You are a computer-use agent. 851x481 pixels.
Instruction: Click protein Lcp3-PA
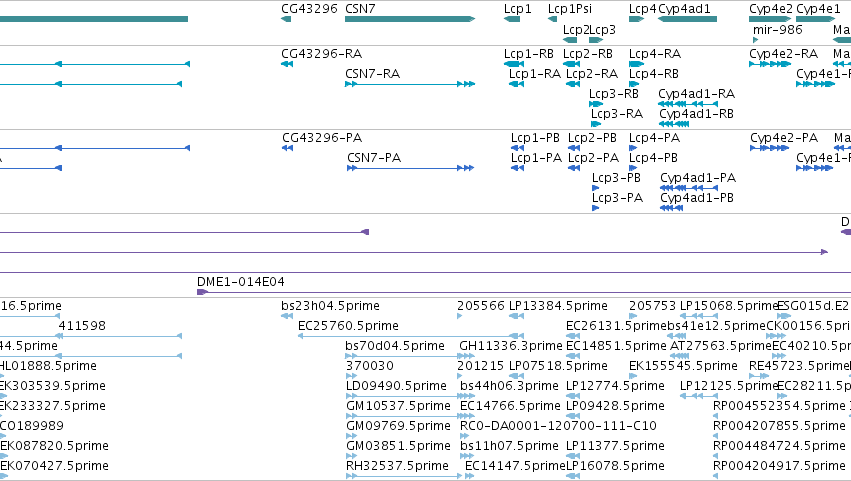point(617,198)
